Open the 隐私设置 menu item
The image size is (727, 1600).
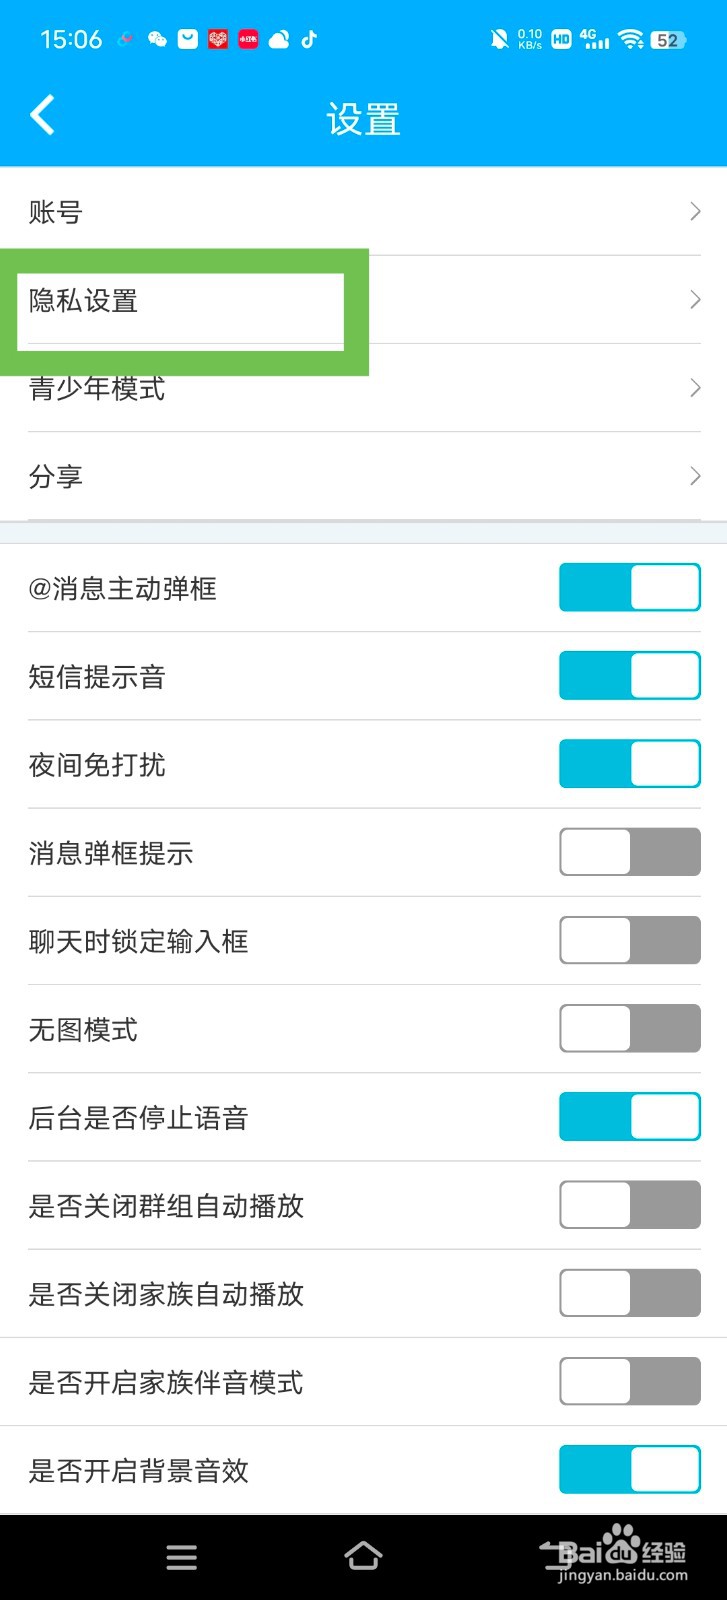(x=364, y=300)
